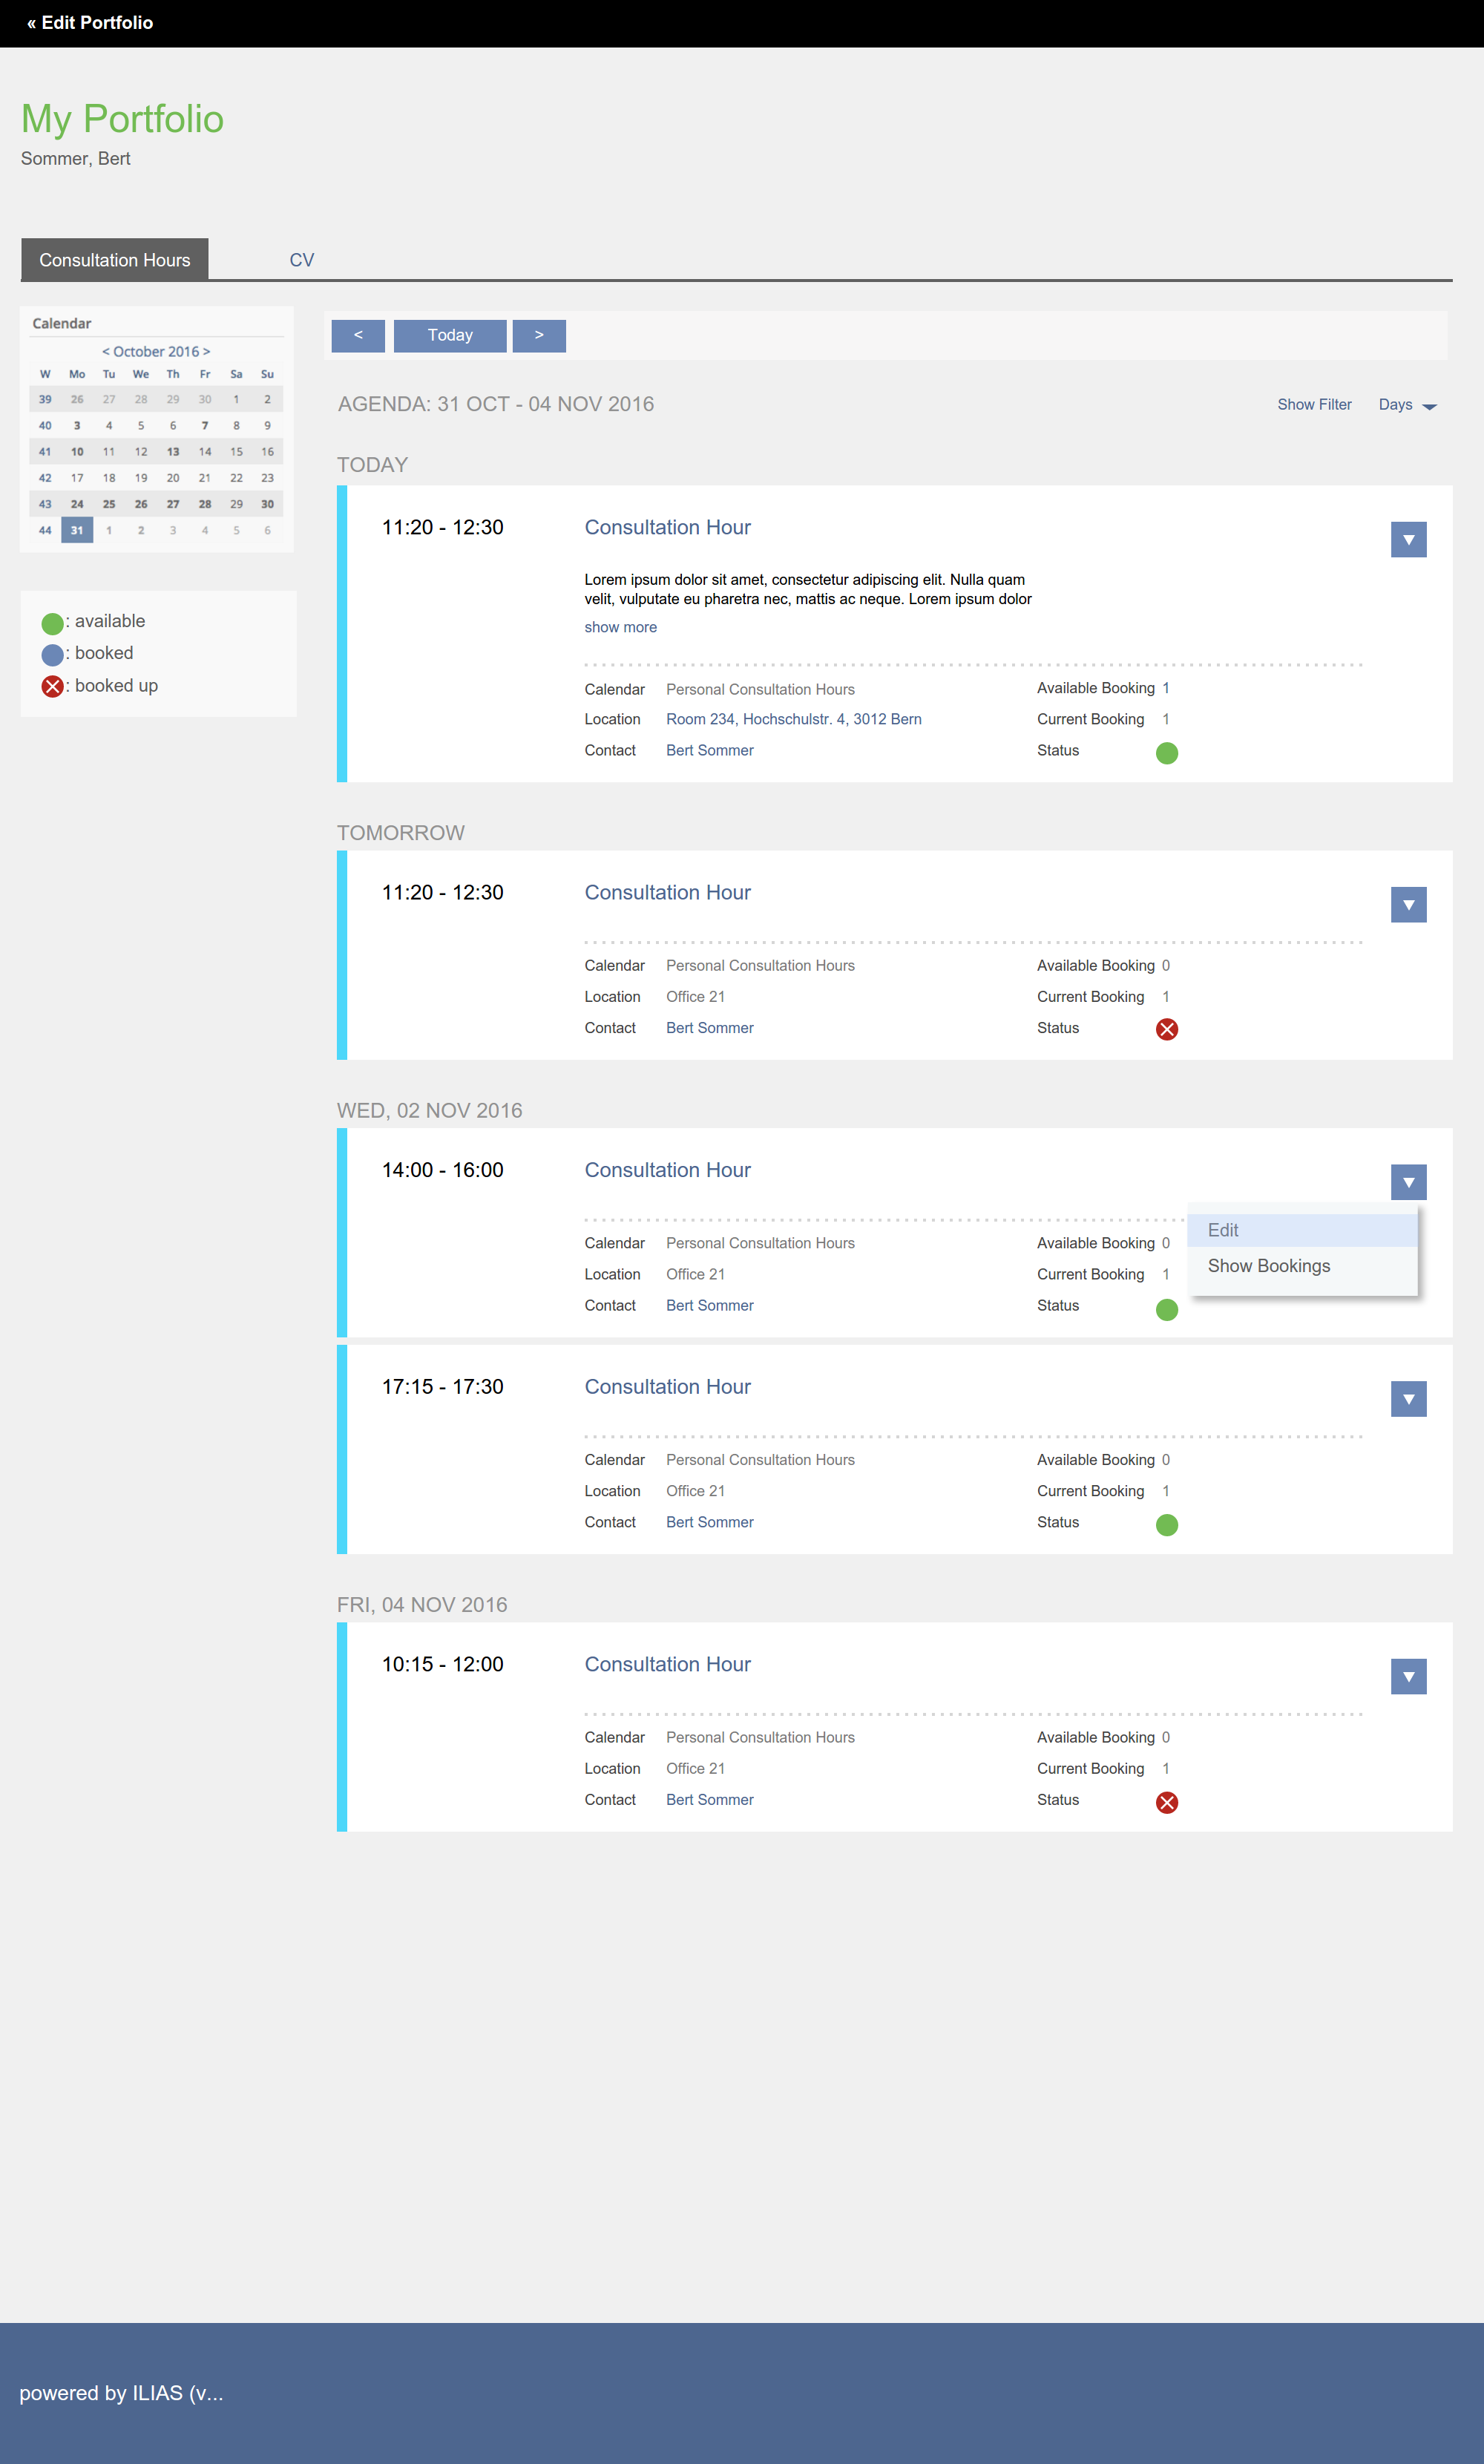The height and width of the screenshot is (2464, 1484).
Task: Open the Days view dropdown
Action: click(1406, 405)
